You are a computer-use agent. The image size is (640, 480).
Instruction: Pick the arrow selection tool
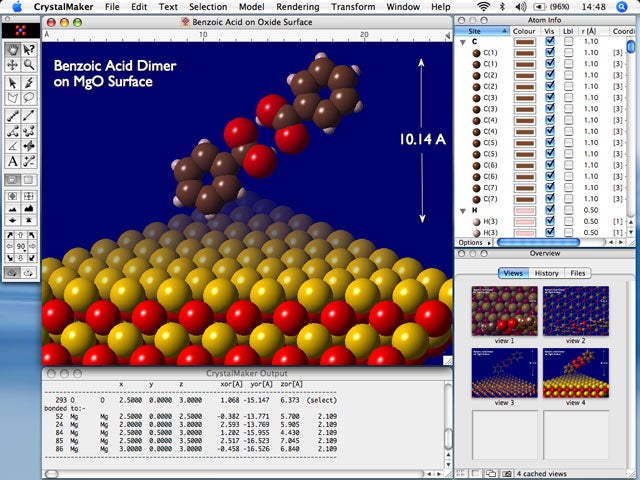[11, 81]
